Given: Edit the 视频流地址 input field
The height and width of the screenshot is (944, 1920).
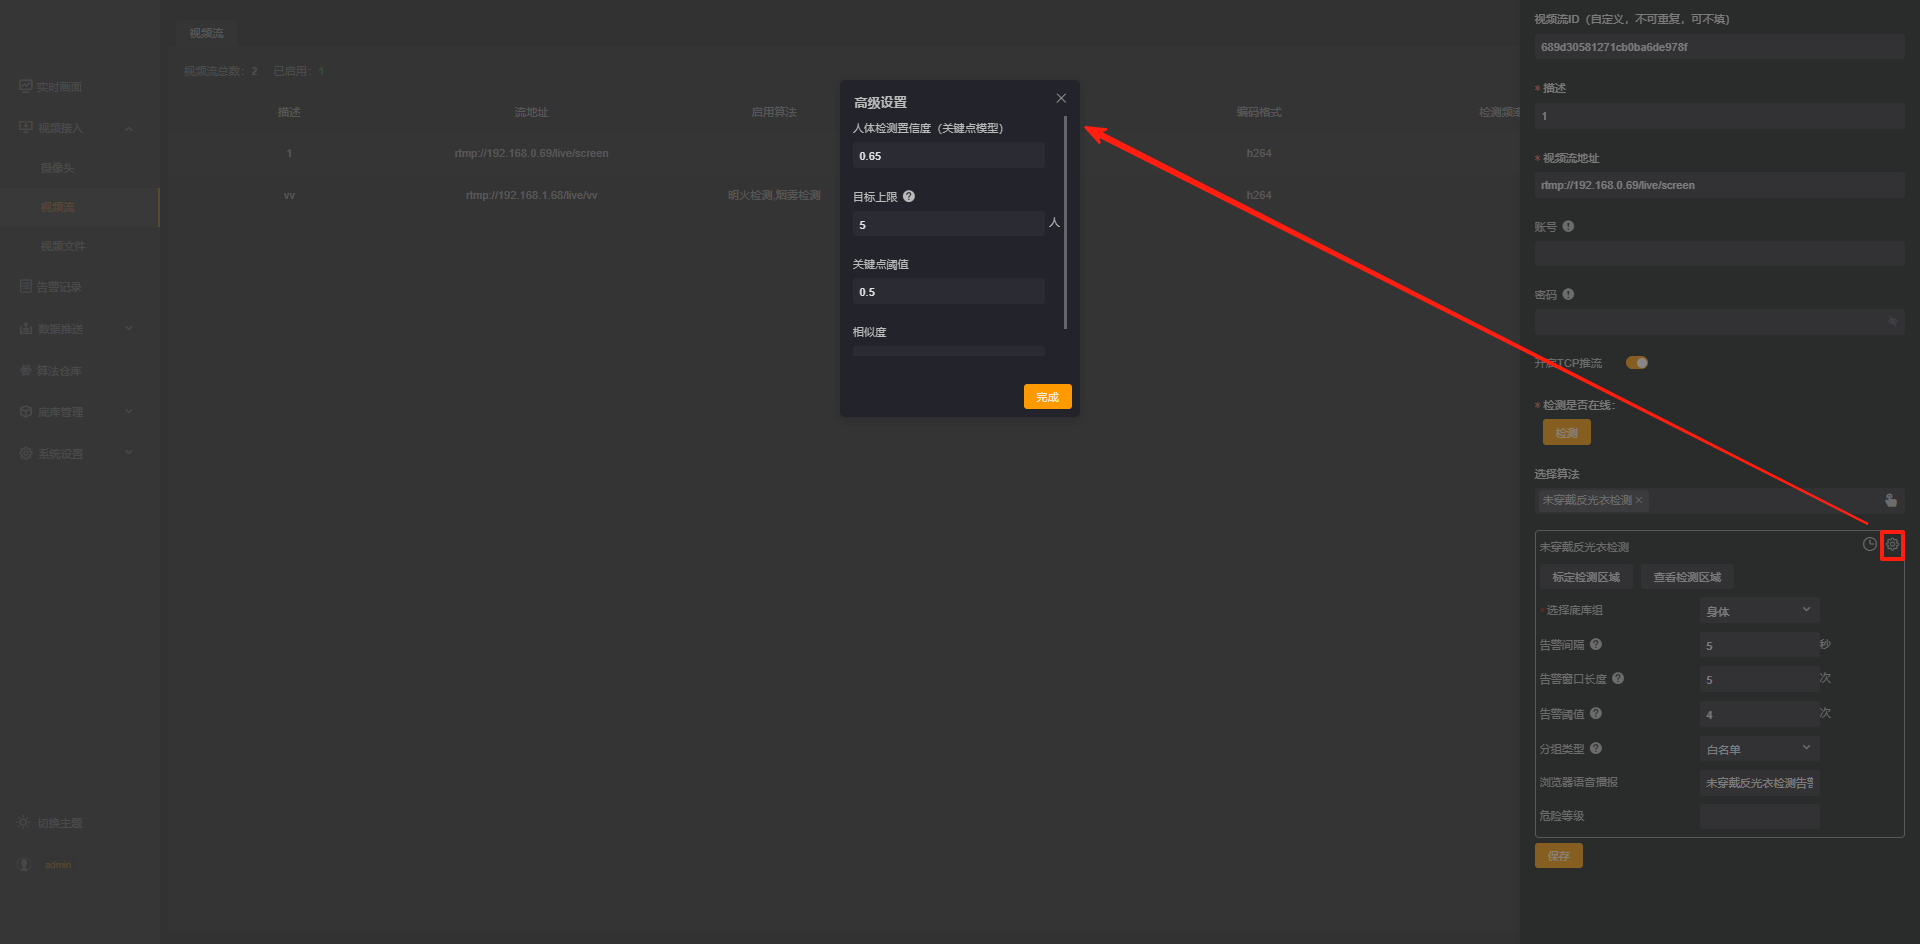Looking at the screenshot, I should pos(1719,185).
